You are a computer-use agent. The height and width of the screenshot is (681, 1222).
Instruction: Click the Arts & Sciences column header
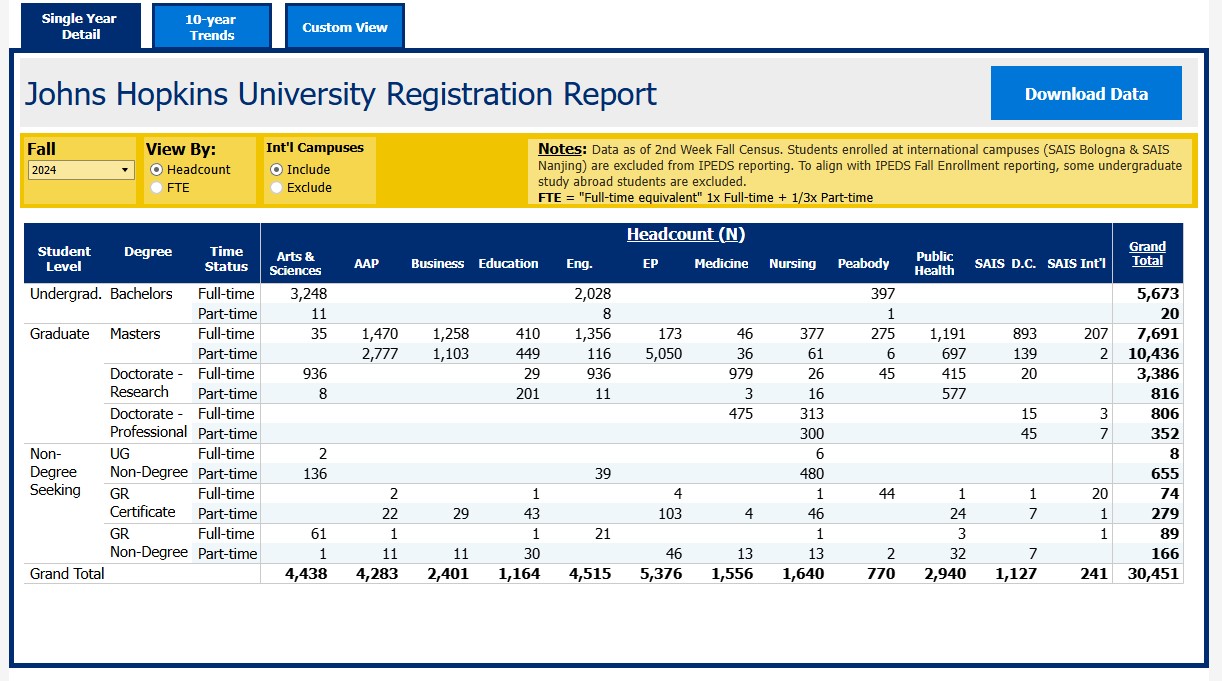[296, 264]
